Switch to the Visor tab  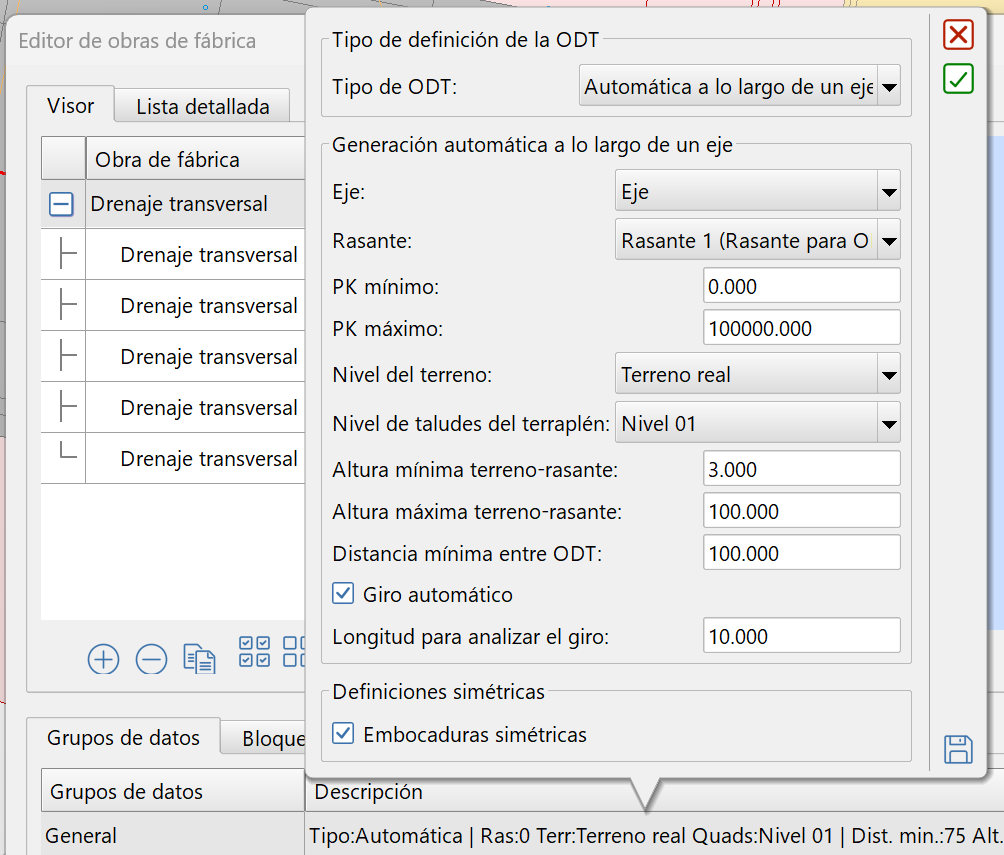70,105
